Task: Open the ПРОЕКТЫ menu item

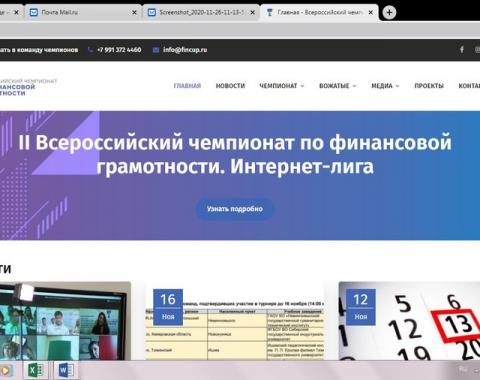Action: (x=429, y=86)
